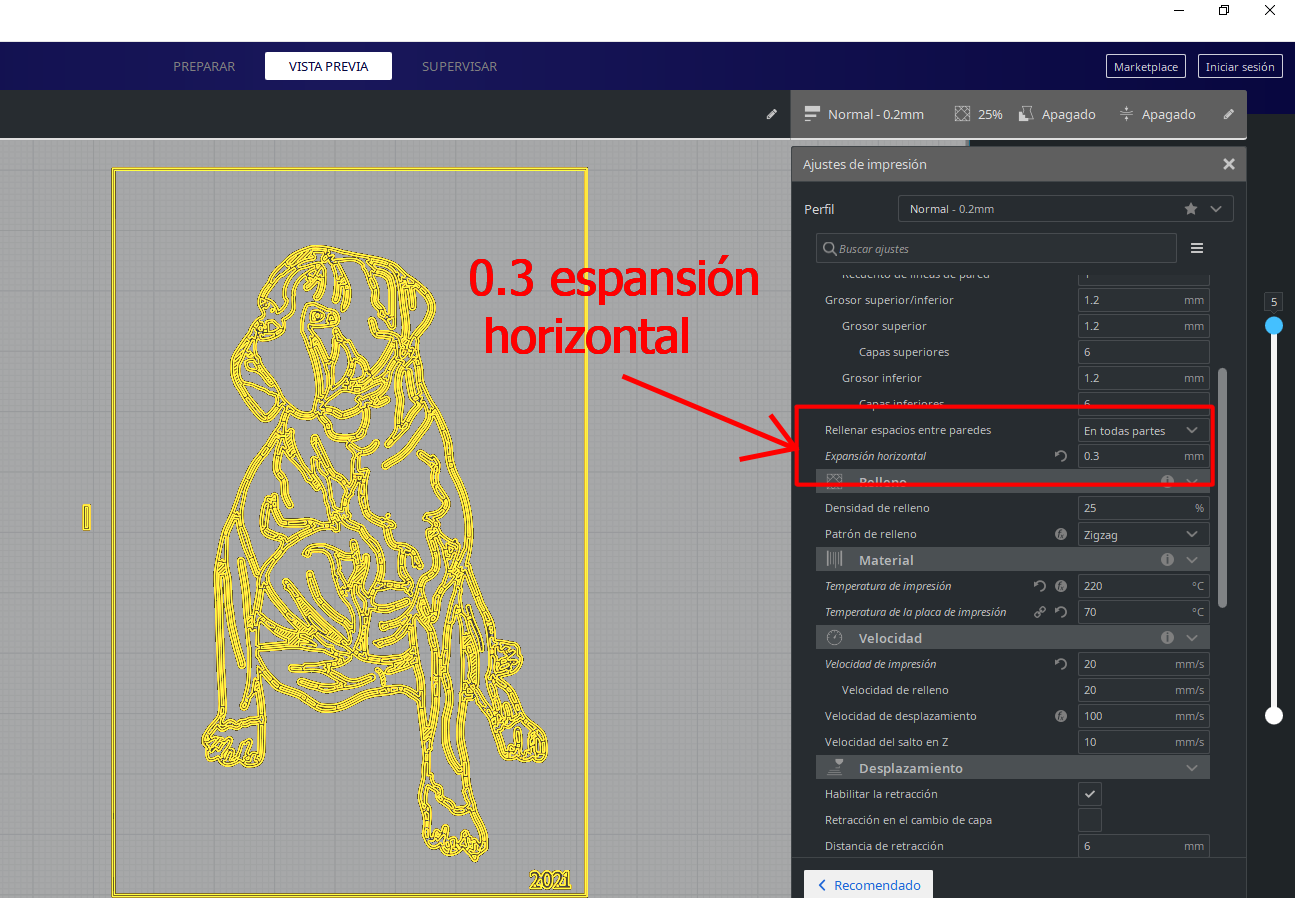Enable Retracción en el cambio de capa
Screen dimensions: 1295x898
[1089, 820]
